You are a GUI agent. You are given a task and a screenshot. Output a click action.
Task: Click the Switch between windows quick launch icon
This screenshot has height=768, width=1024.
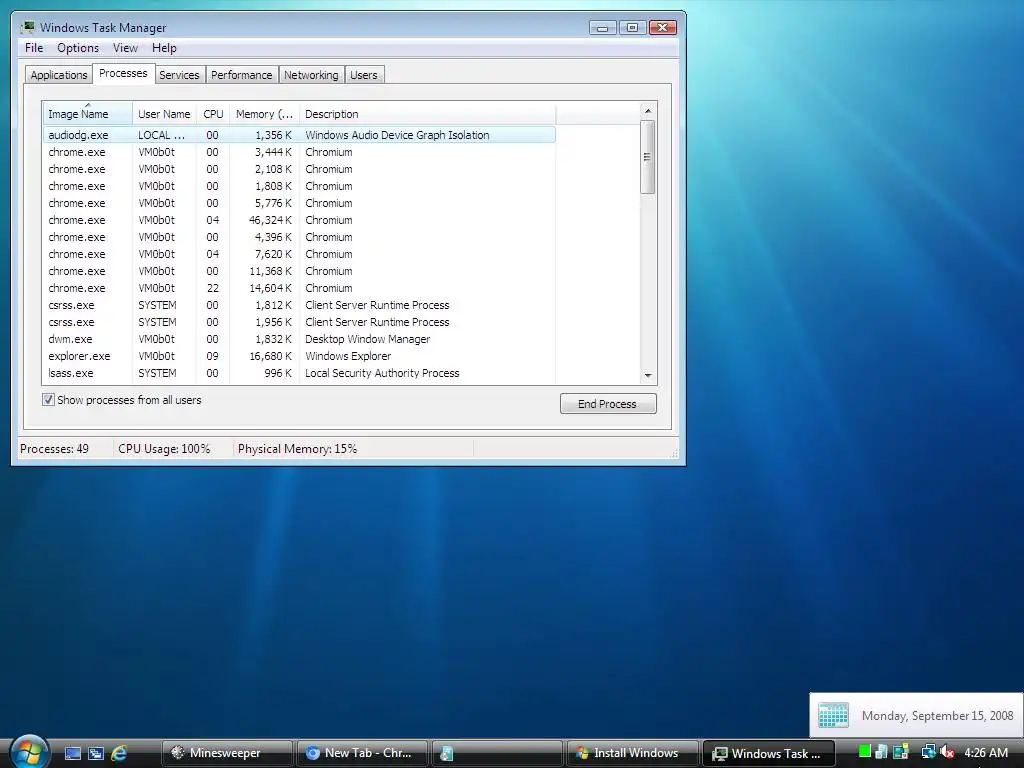point(96,753)
